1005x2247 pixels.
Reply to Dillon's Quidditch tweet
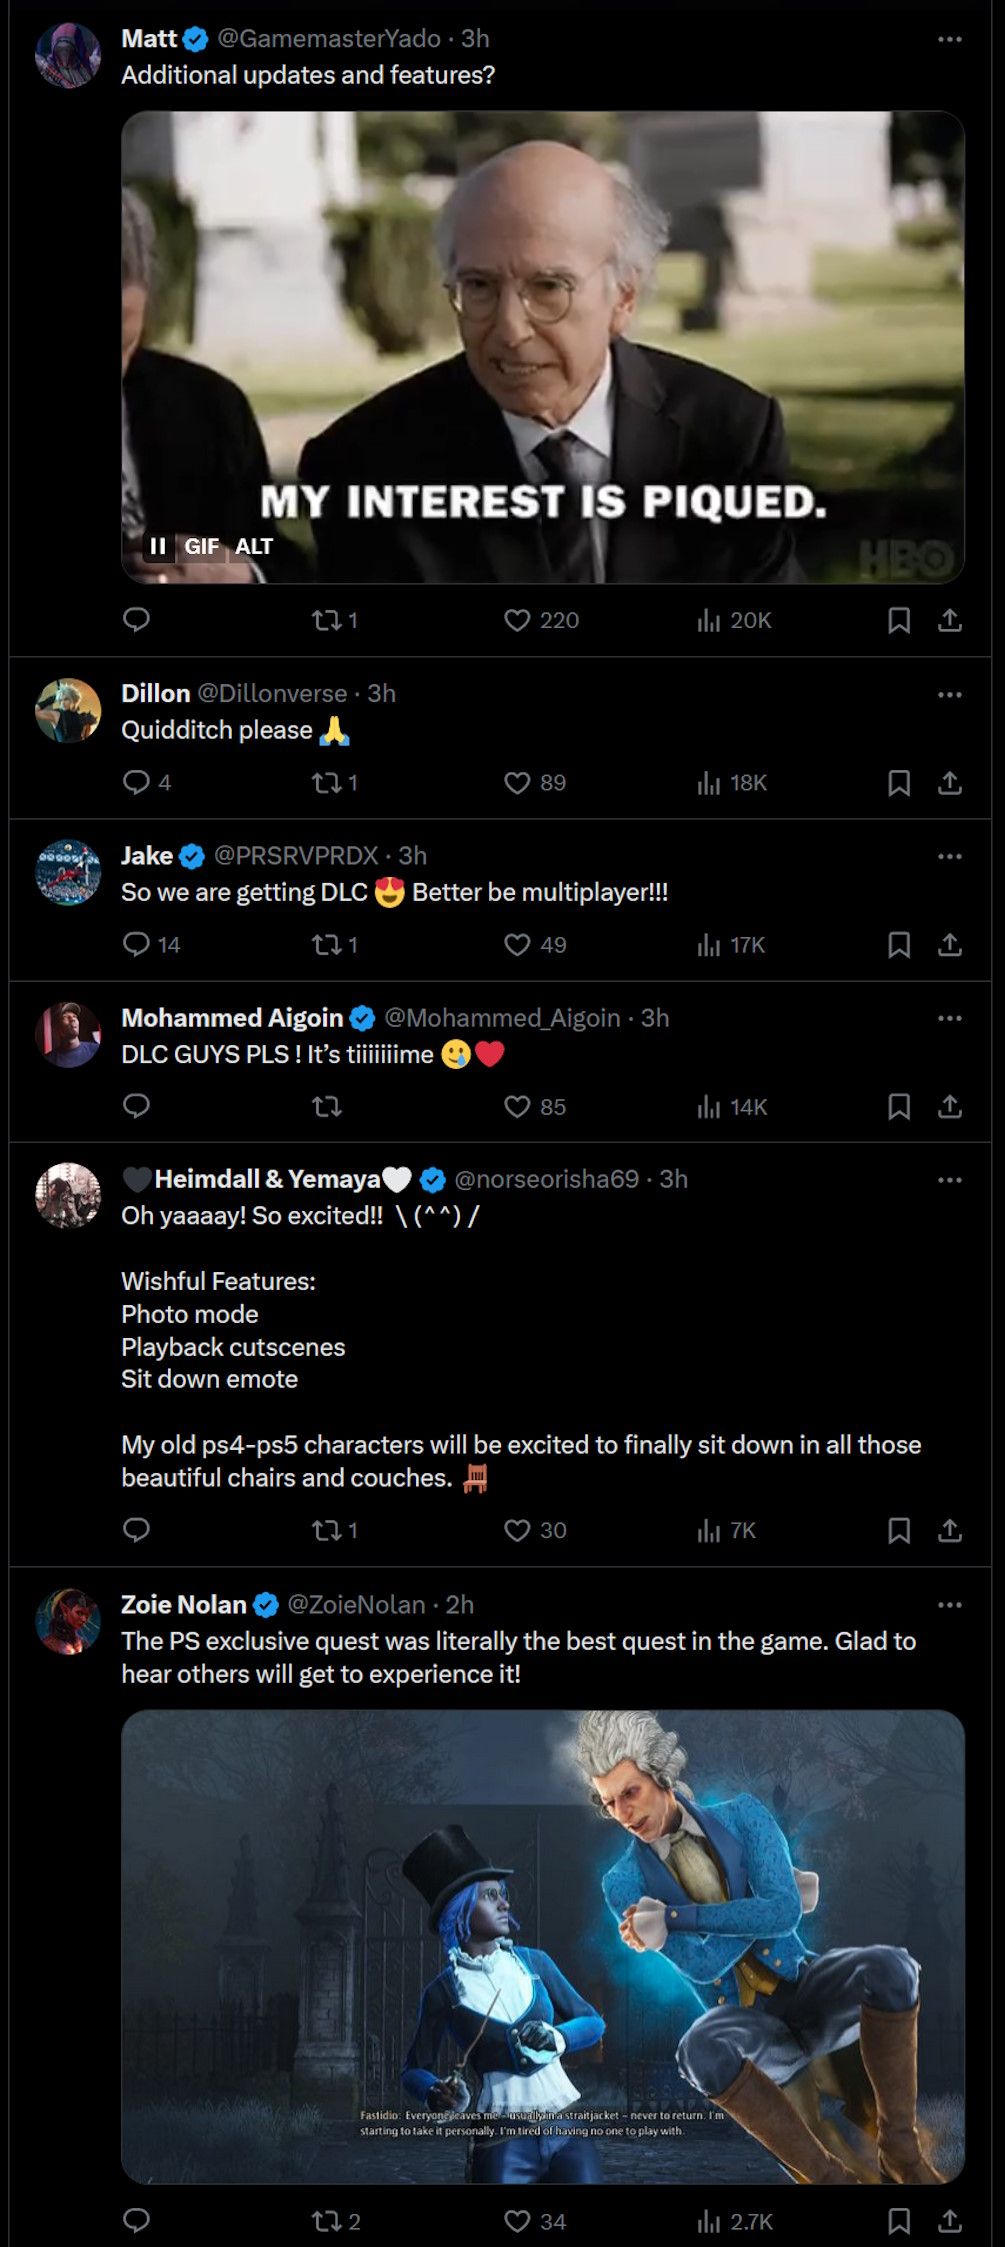click(136, 782)
